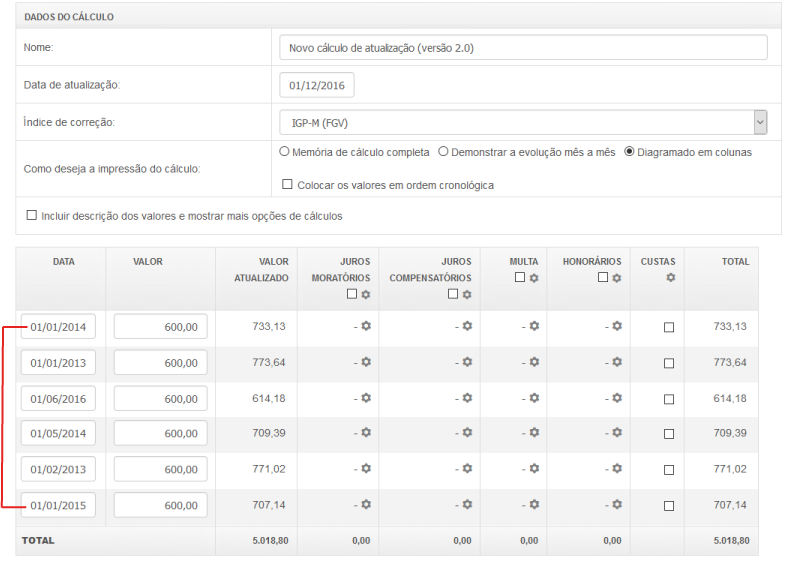Edit date field 01/05/2014
The height and width of the screenshot is (561, 786).
[x=58, y=433]
